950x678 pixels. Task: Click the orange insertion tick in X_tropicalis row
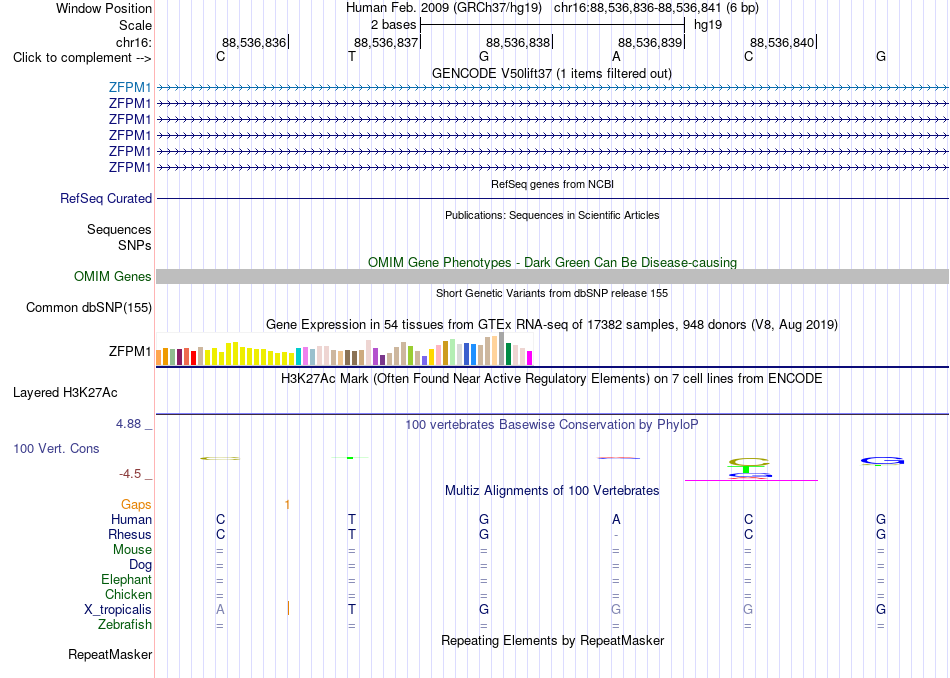288,608
